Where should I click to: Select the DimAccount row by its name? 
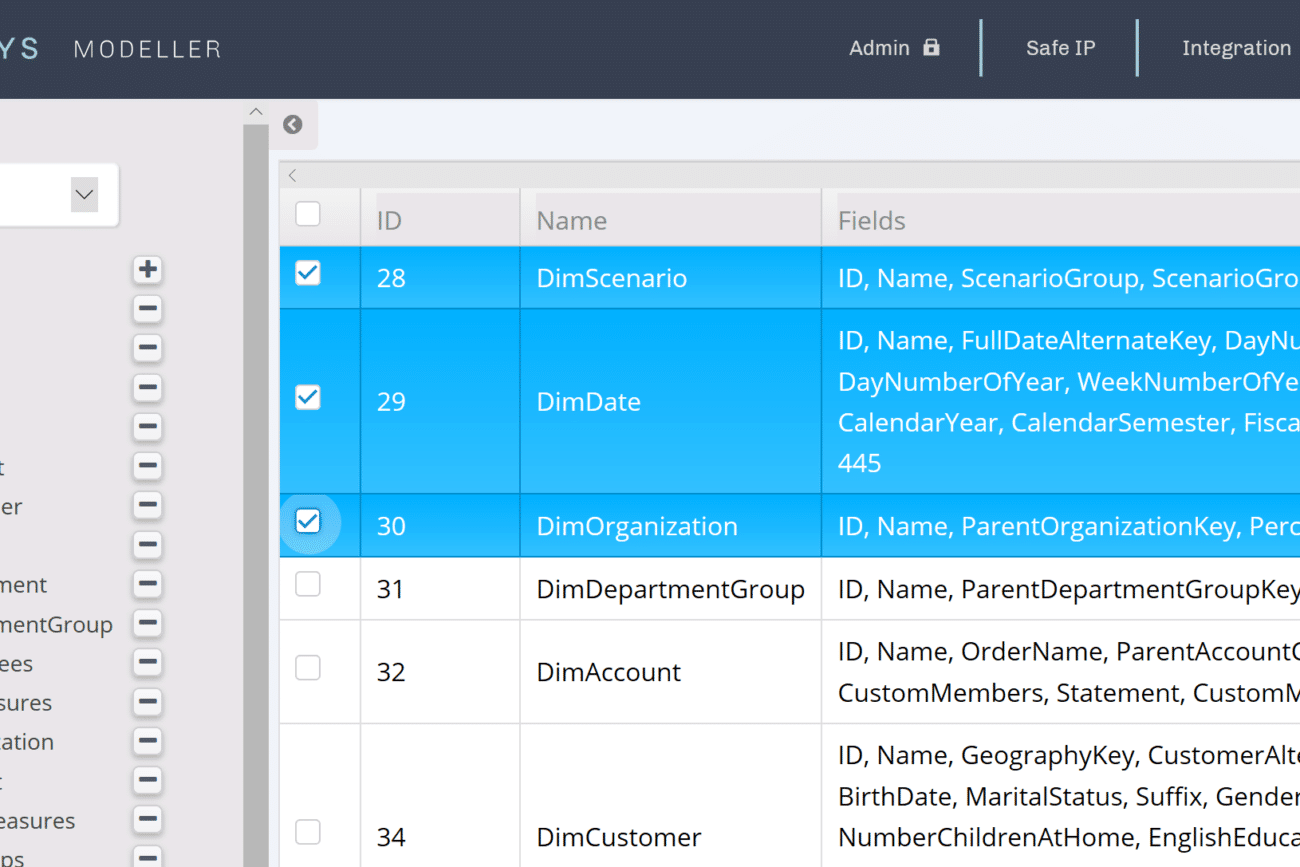tap(608, 672)
